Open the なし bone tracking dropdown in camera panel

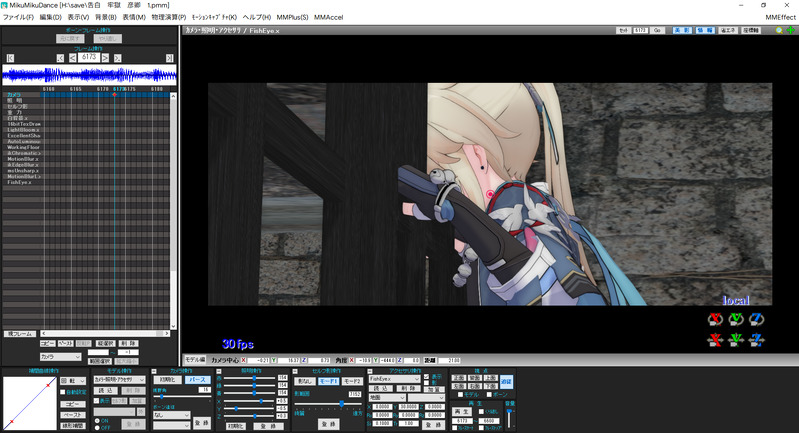[x=172, y=415]
